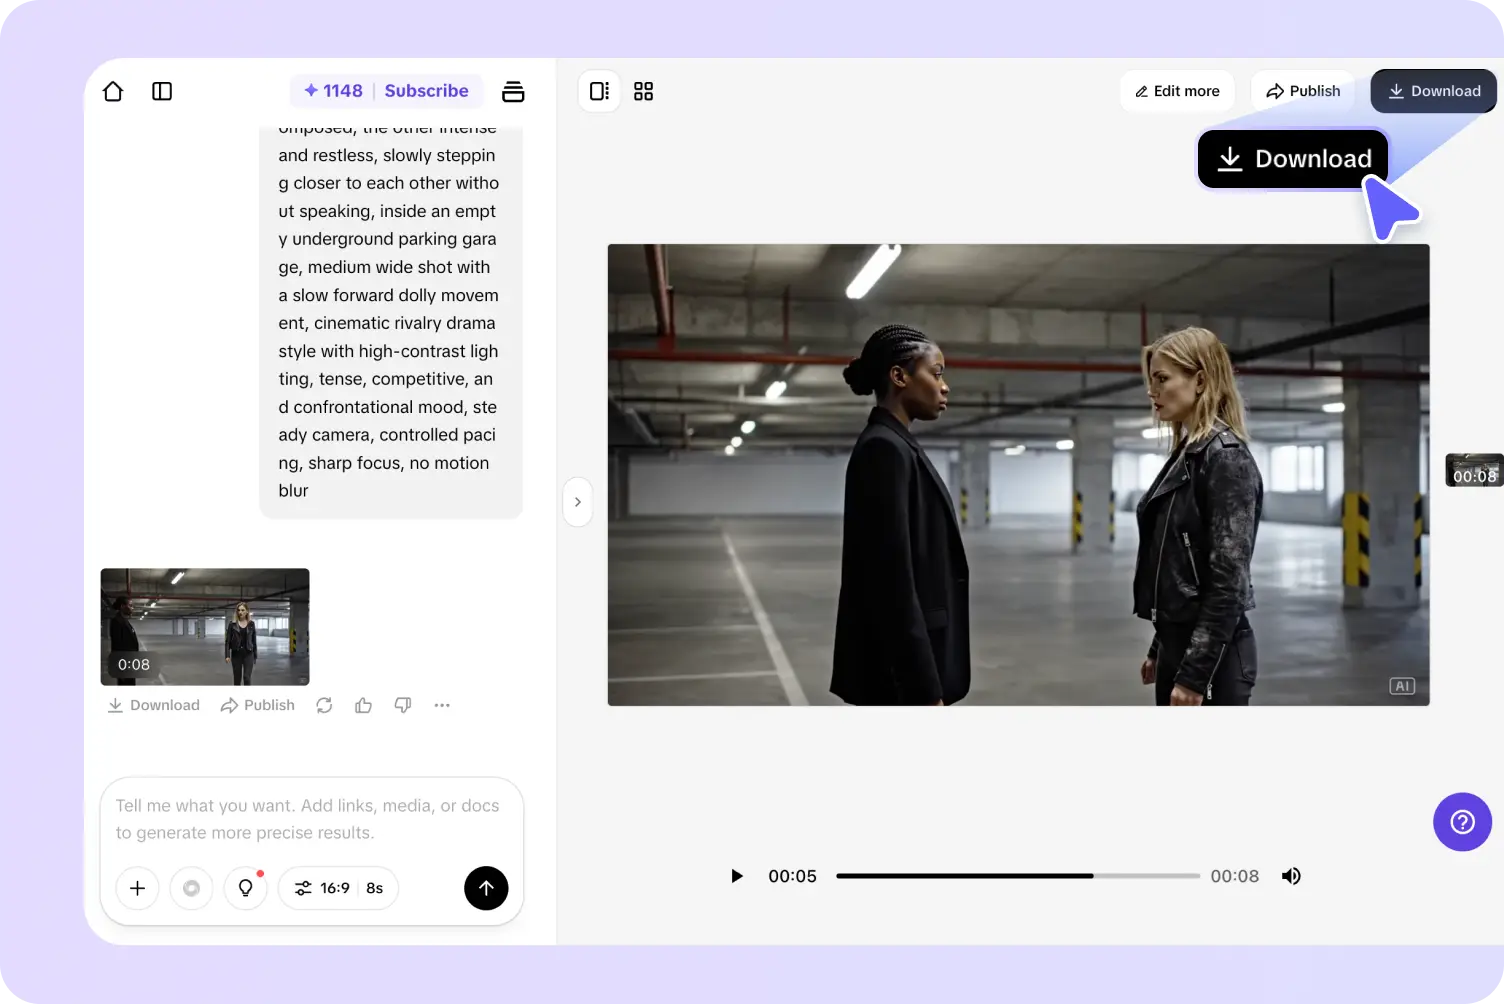Click the history stack icon beside Subscribe
The width and height of the screenshot is (1504, 1004).
[513, 91]
